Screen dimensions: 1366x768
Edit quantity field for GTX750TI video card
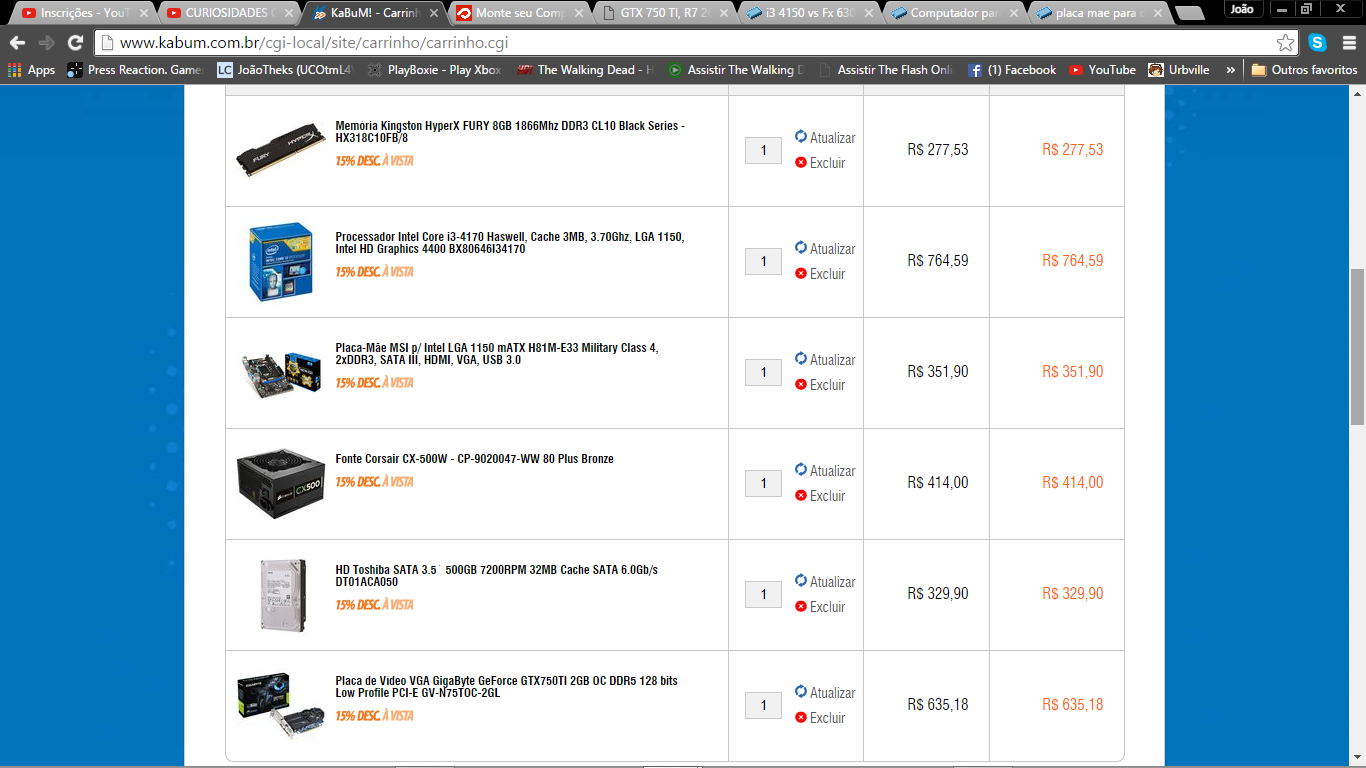(x=763, y=705)
